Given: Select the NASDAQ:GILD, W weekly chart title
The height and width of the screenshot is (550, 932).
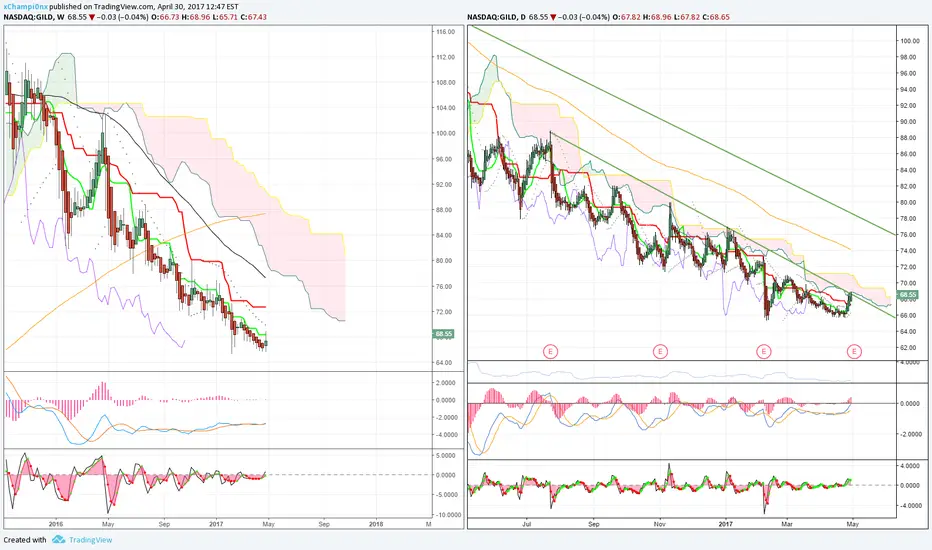Looking at the screenshot, I should tap(34, 17).
